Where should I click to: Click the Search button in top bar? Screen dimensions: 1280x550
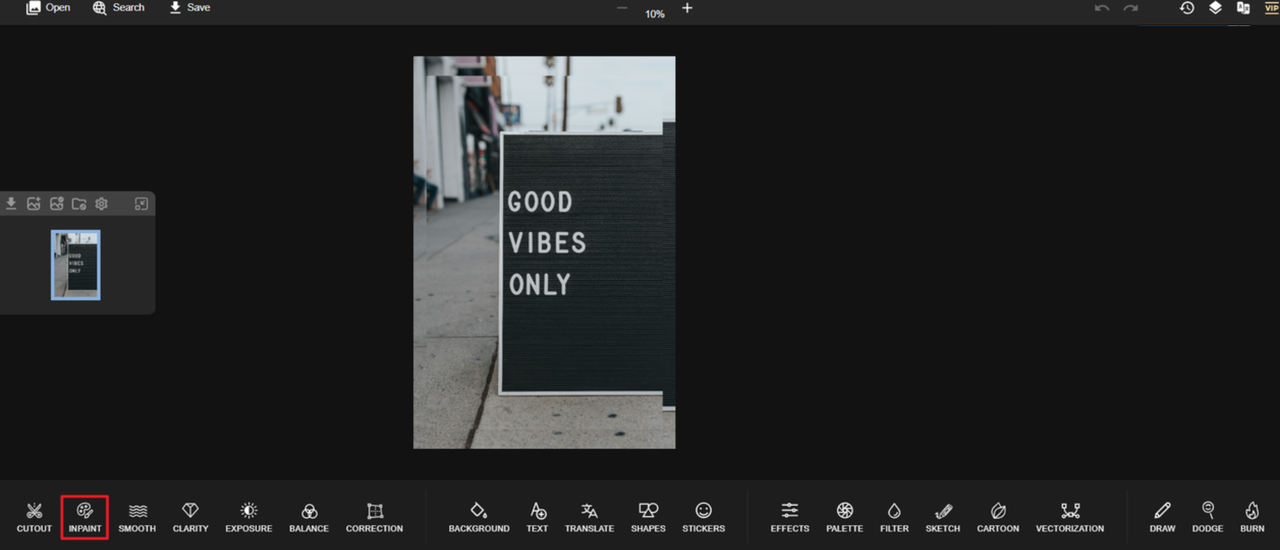tap(119, 8)
